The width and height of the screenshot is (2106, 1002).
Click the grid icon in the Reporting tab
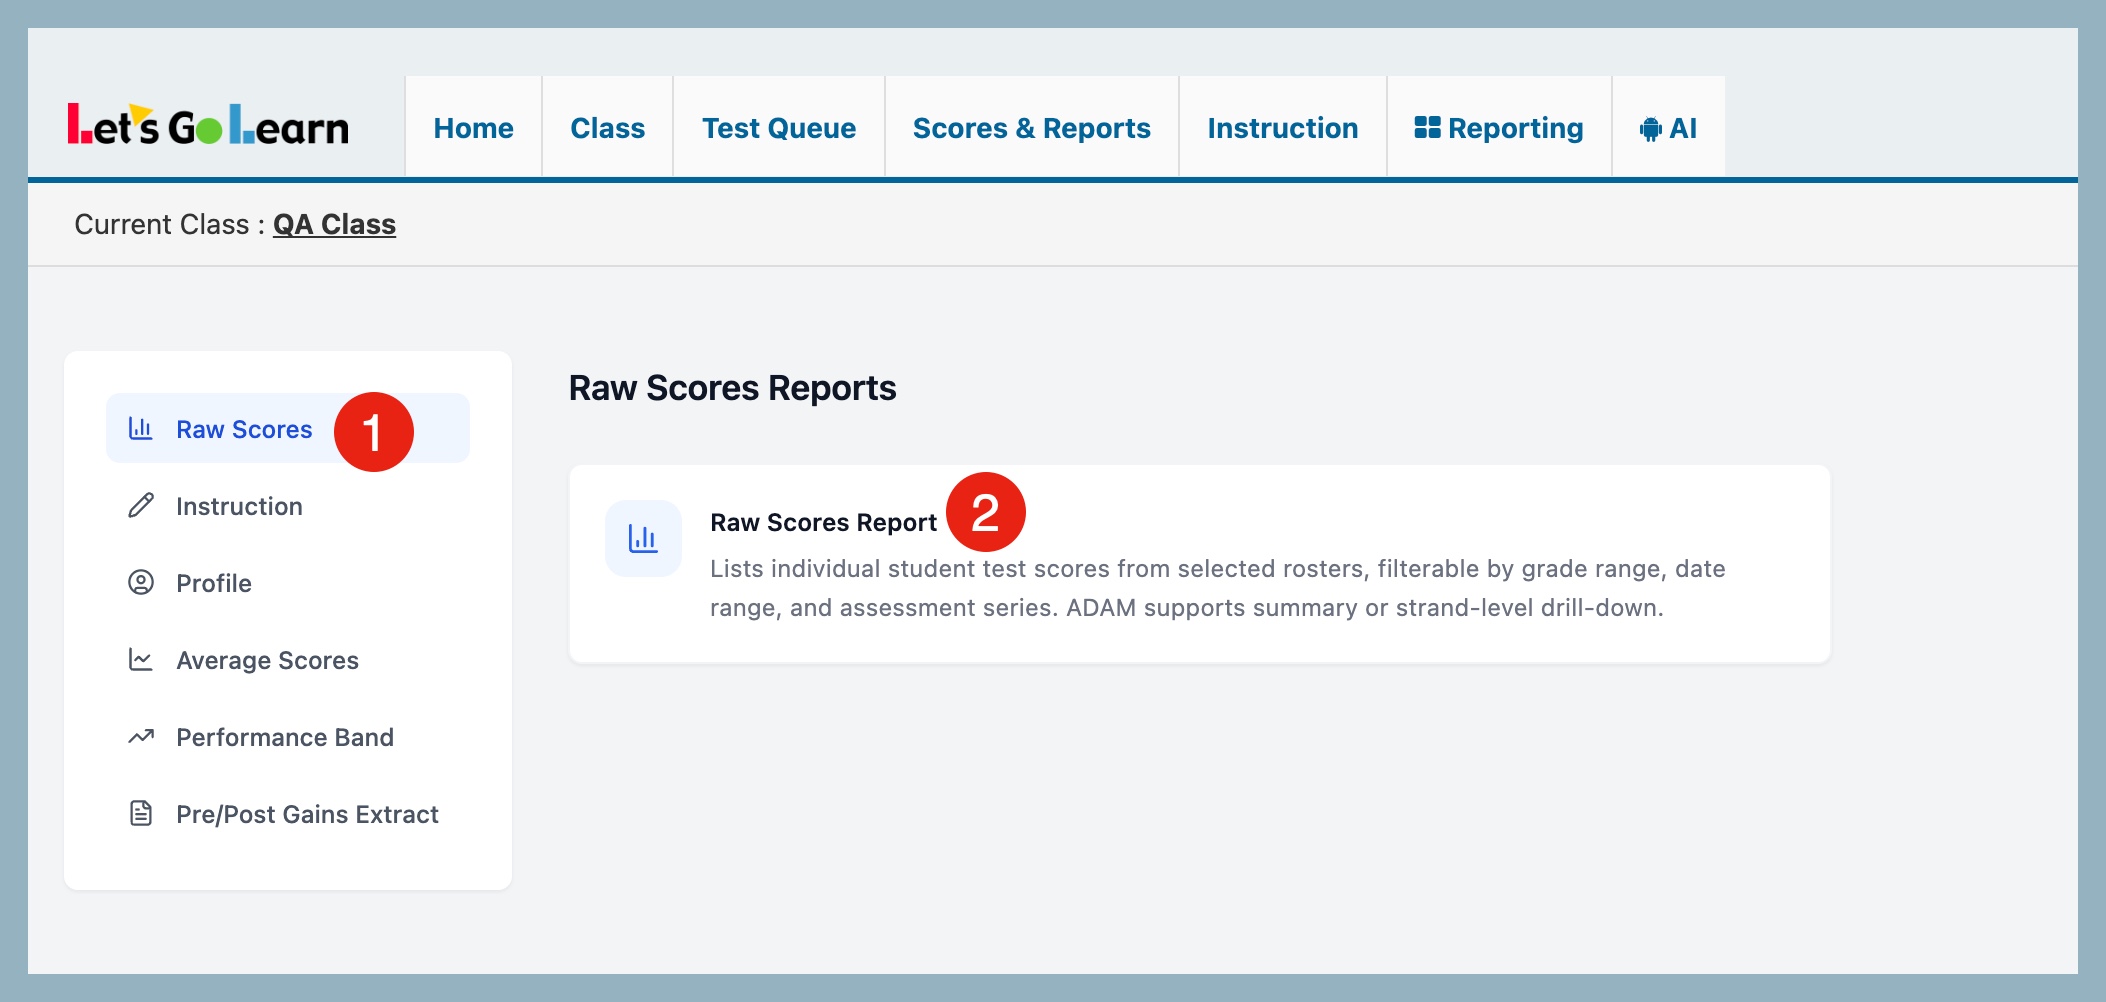click(1427, 128)
